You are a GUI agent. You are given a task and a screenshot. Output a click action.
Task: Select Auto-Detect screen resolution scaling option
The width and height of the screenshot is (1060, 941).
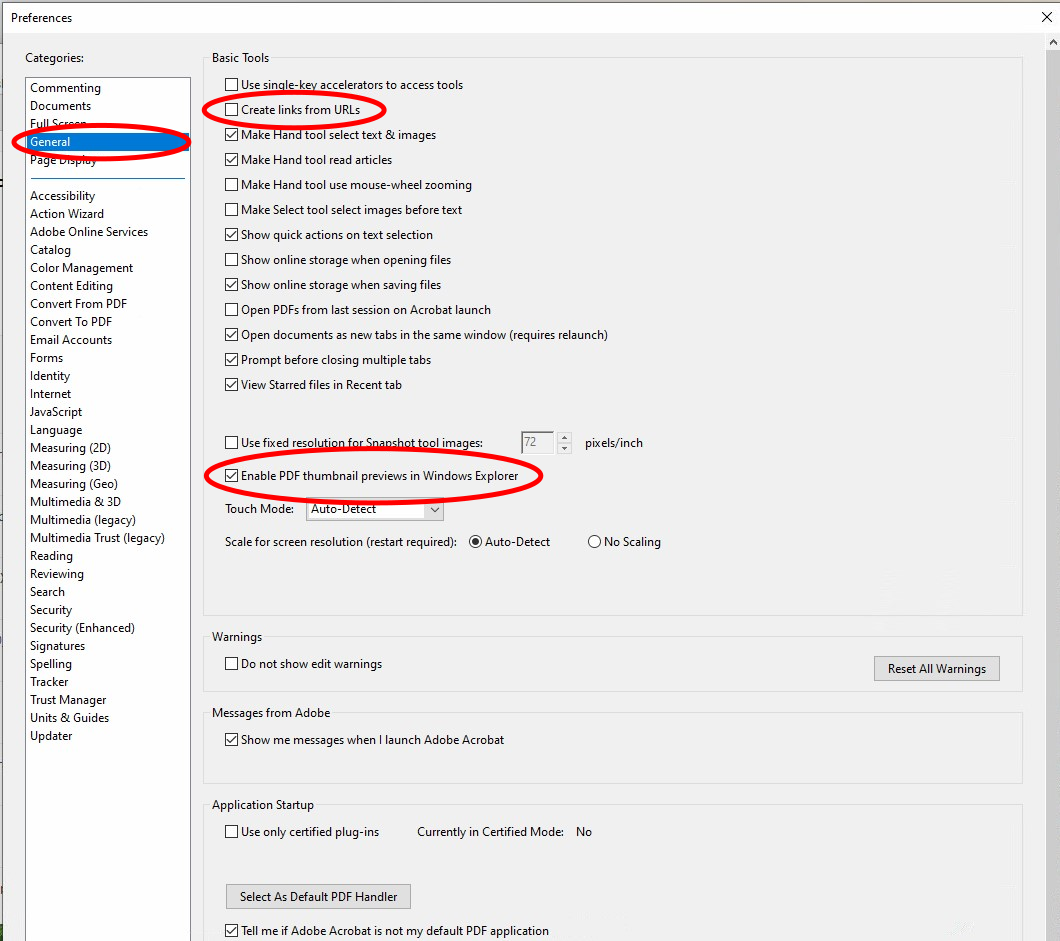click(476, 542)
